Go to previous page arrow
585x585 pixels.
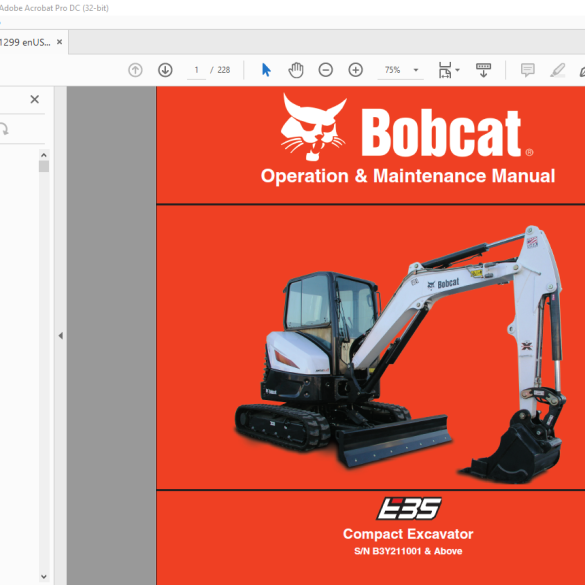coord(135,70)
